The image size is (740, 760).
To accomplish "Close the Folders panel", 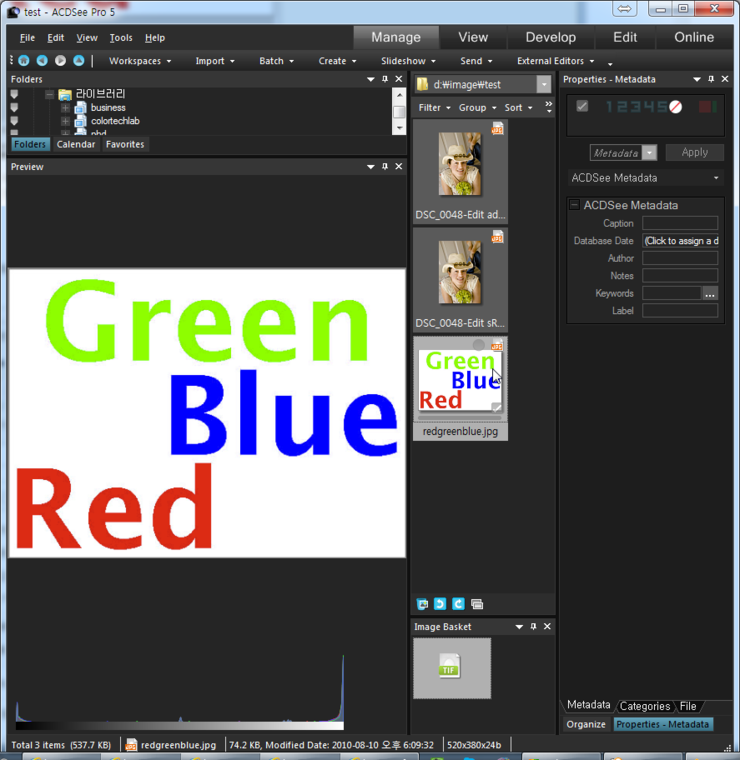I will click(399, 79).
